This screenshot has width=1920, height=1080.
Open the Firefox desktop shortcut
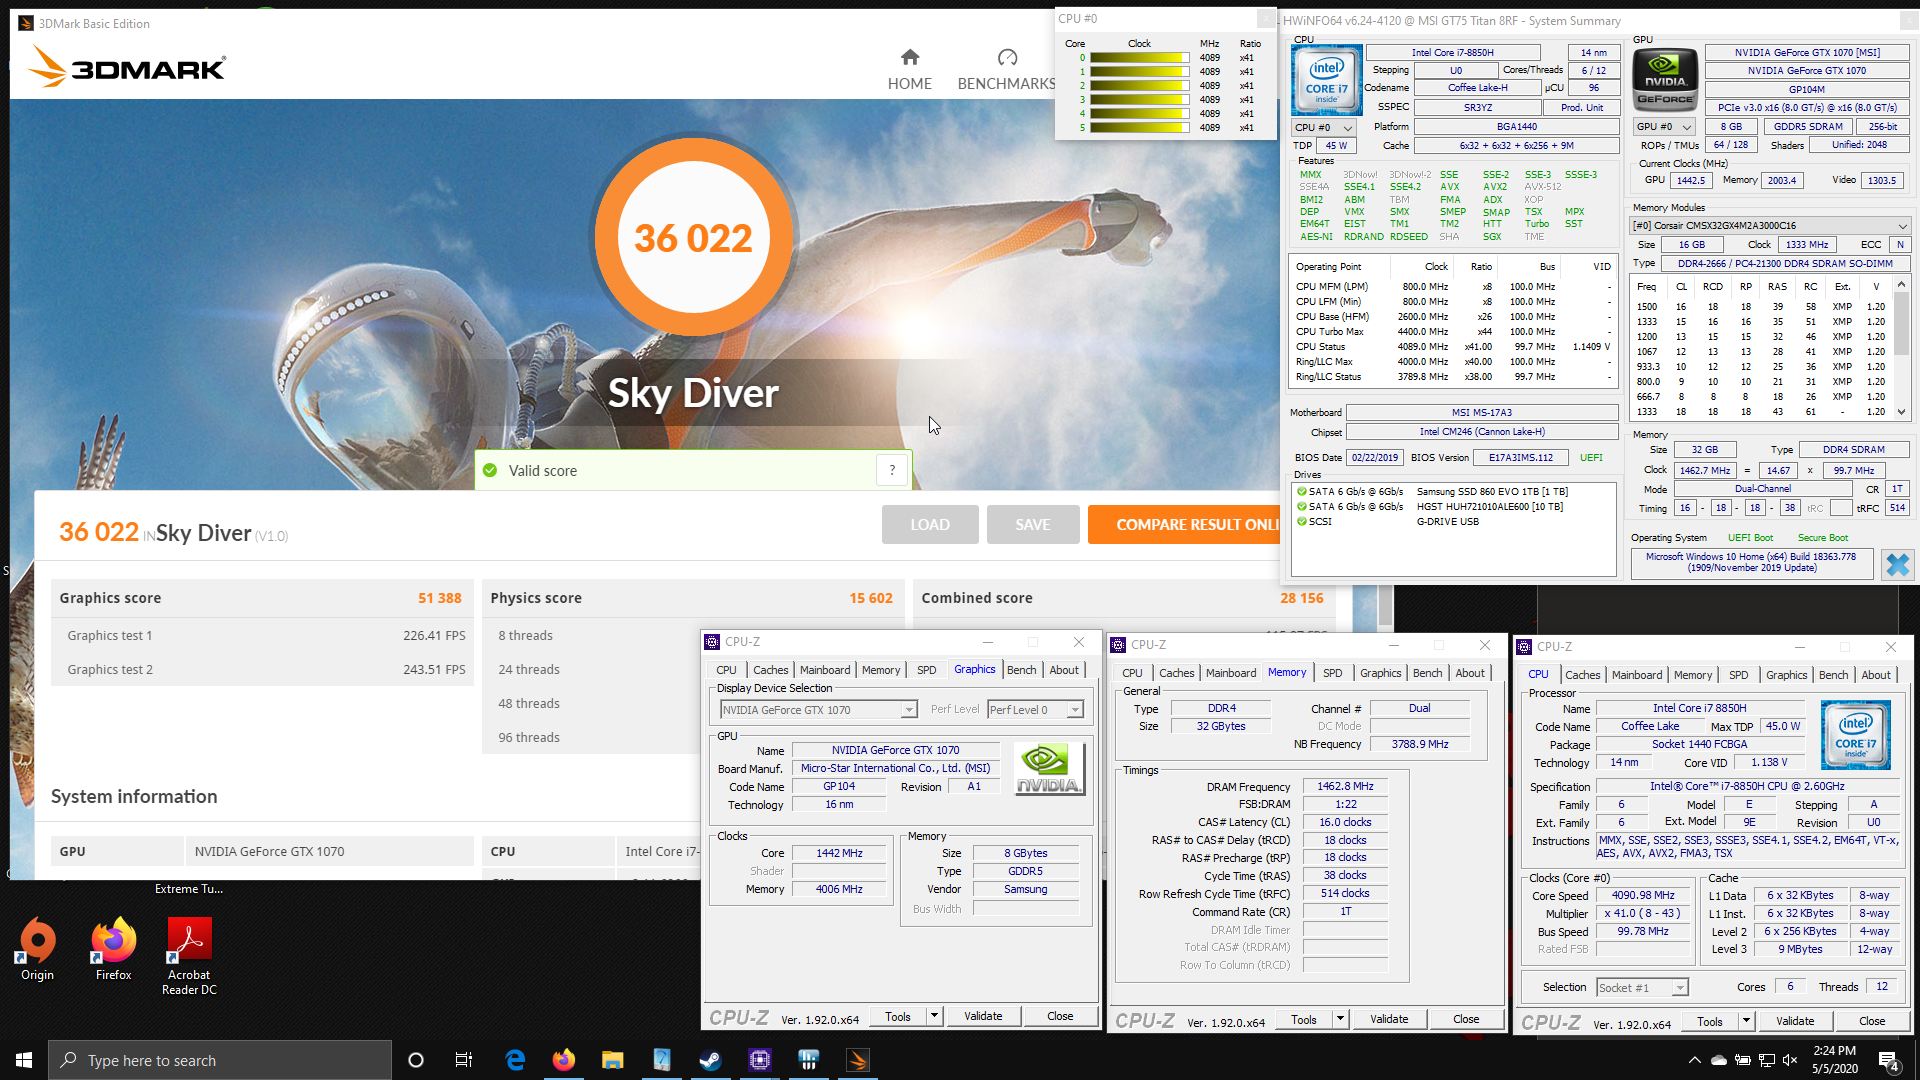coord(113,950)
